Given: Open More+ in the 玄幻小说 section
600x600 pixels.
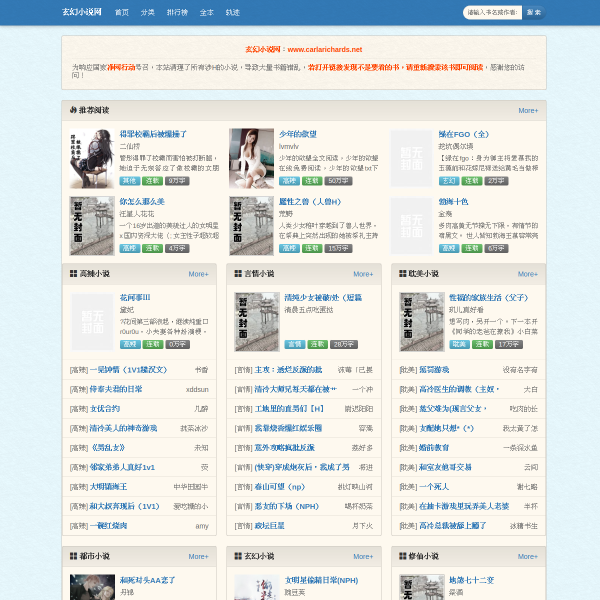Looking at the screenshot, I should click(363, 556).
